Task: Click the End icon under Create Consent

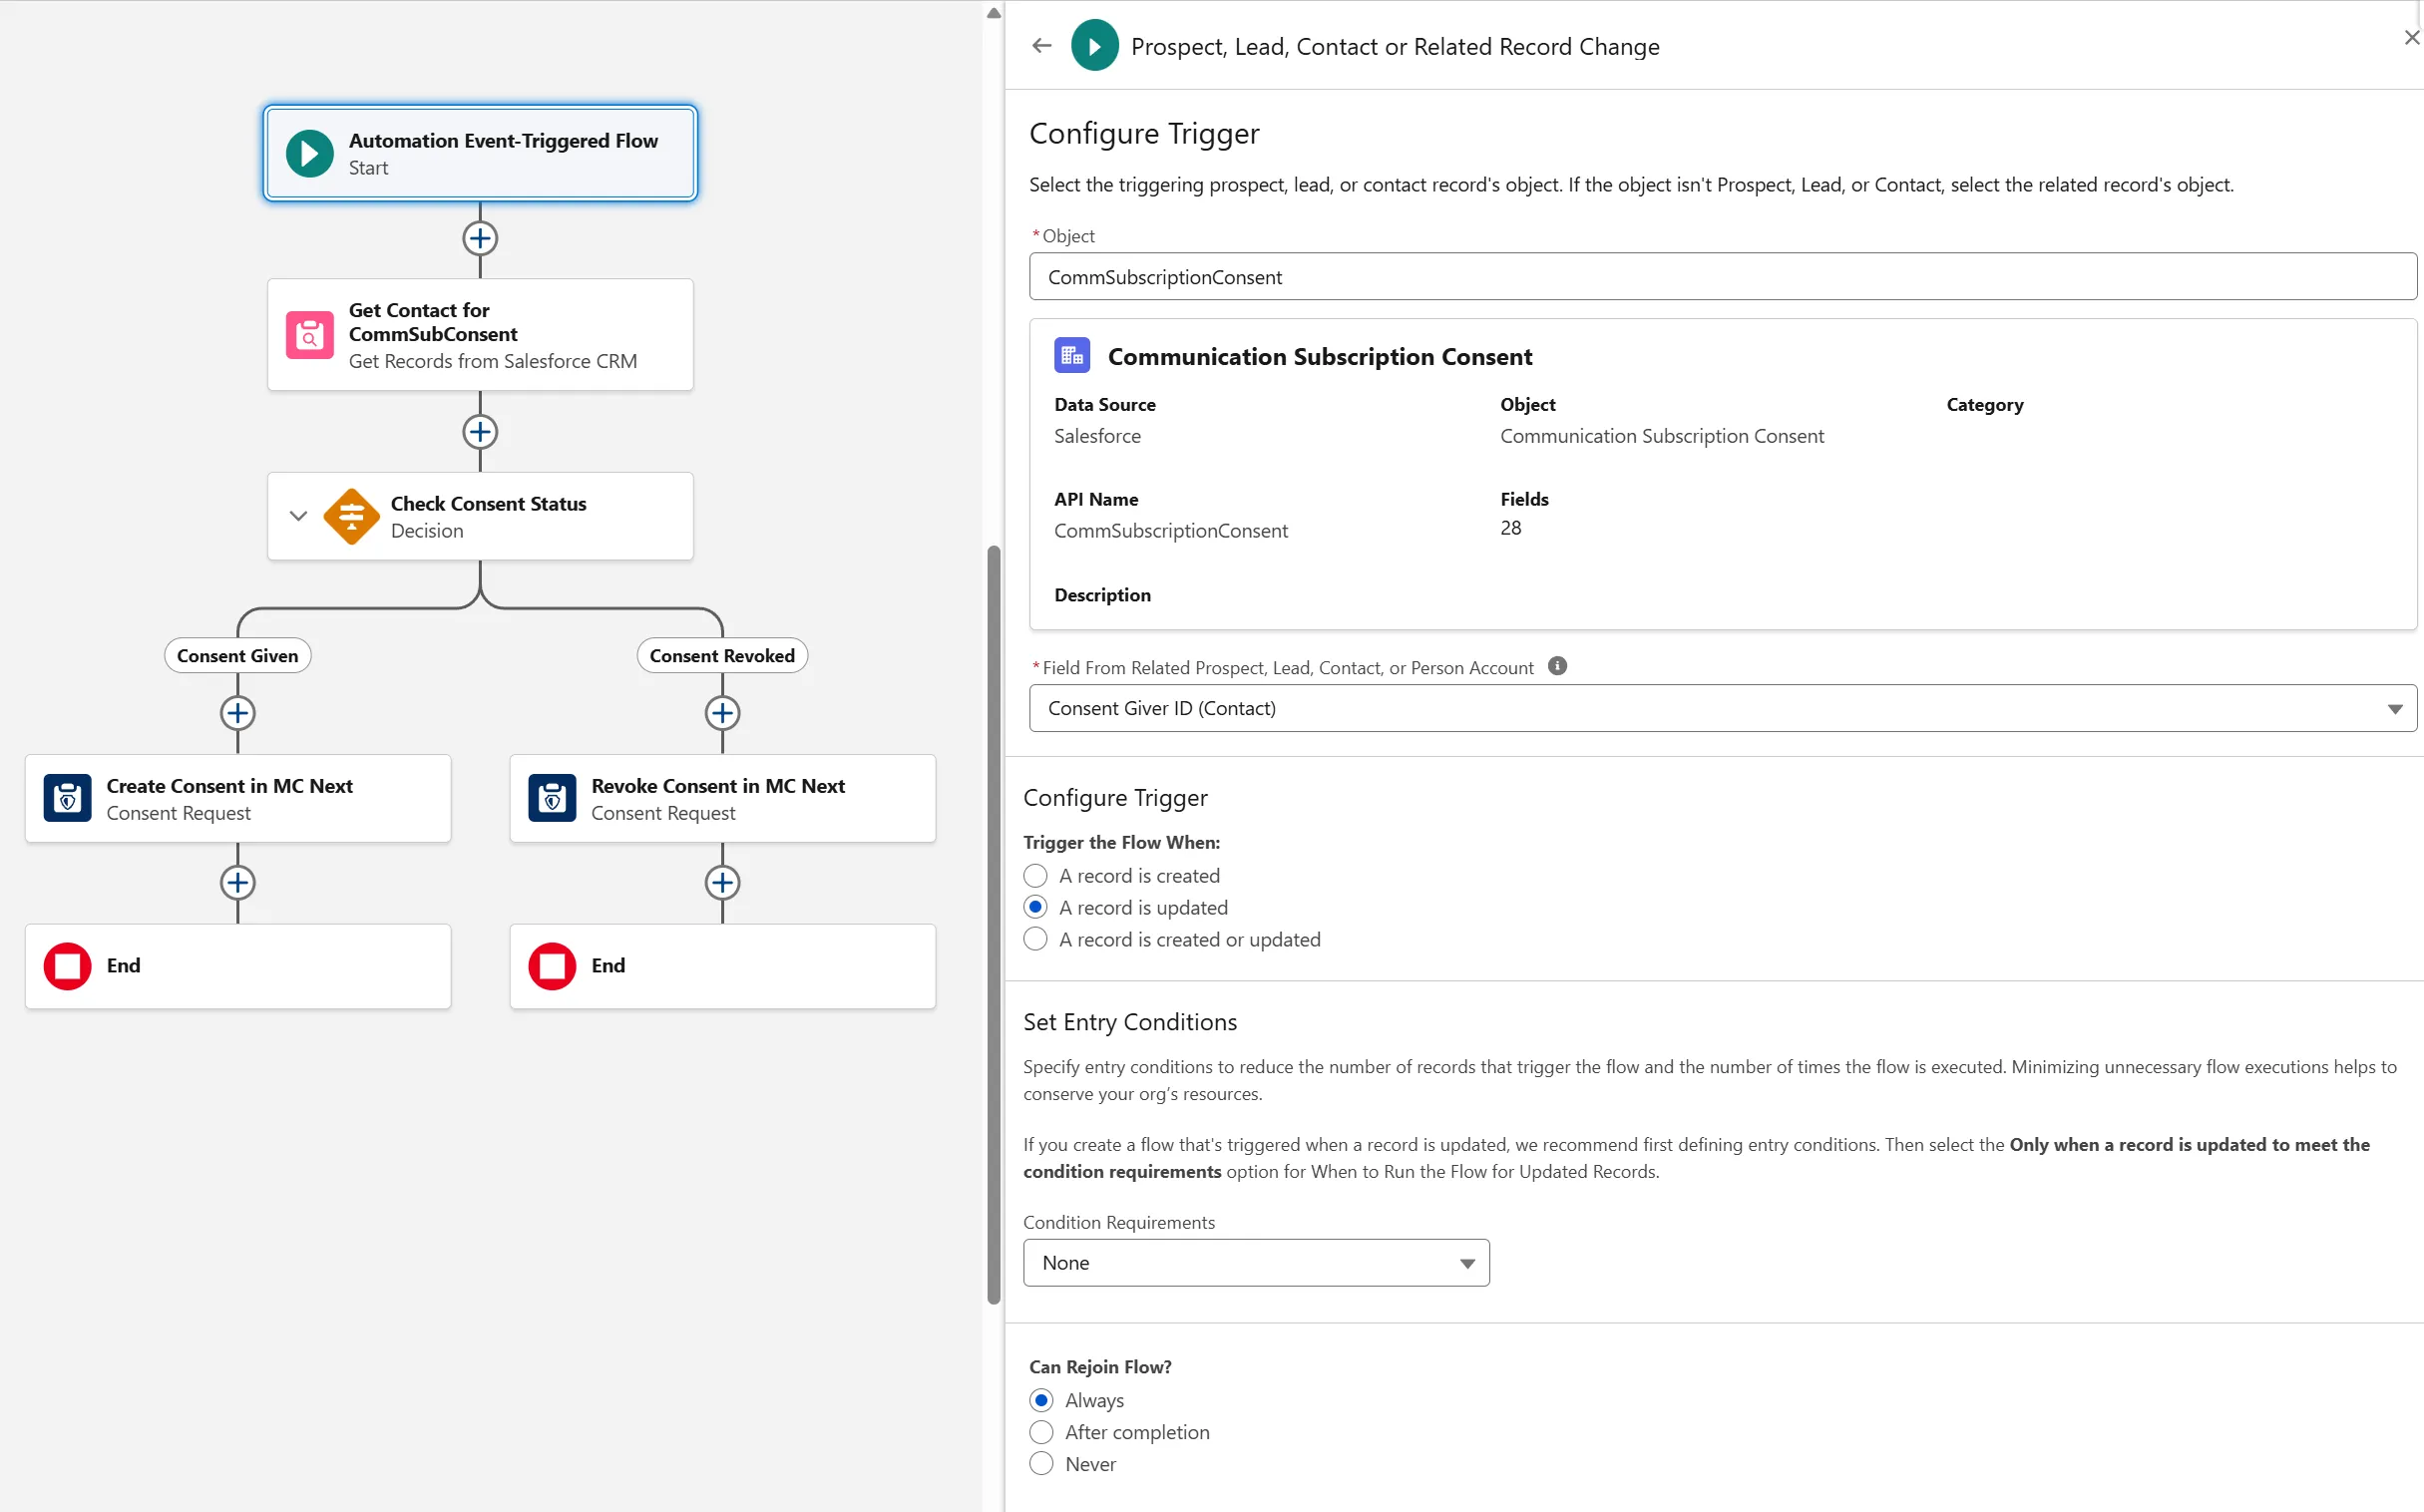Action: [x=67, y=966]
